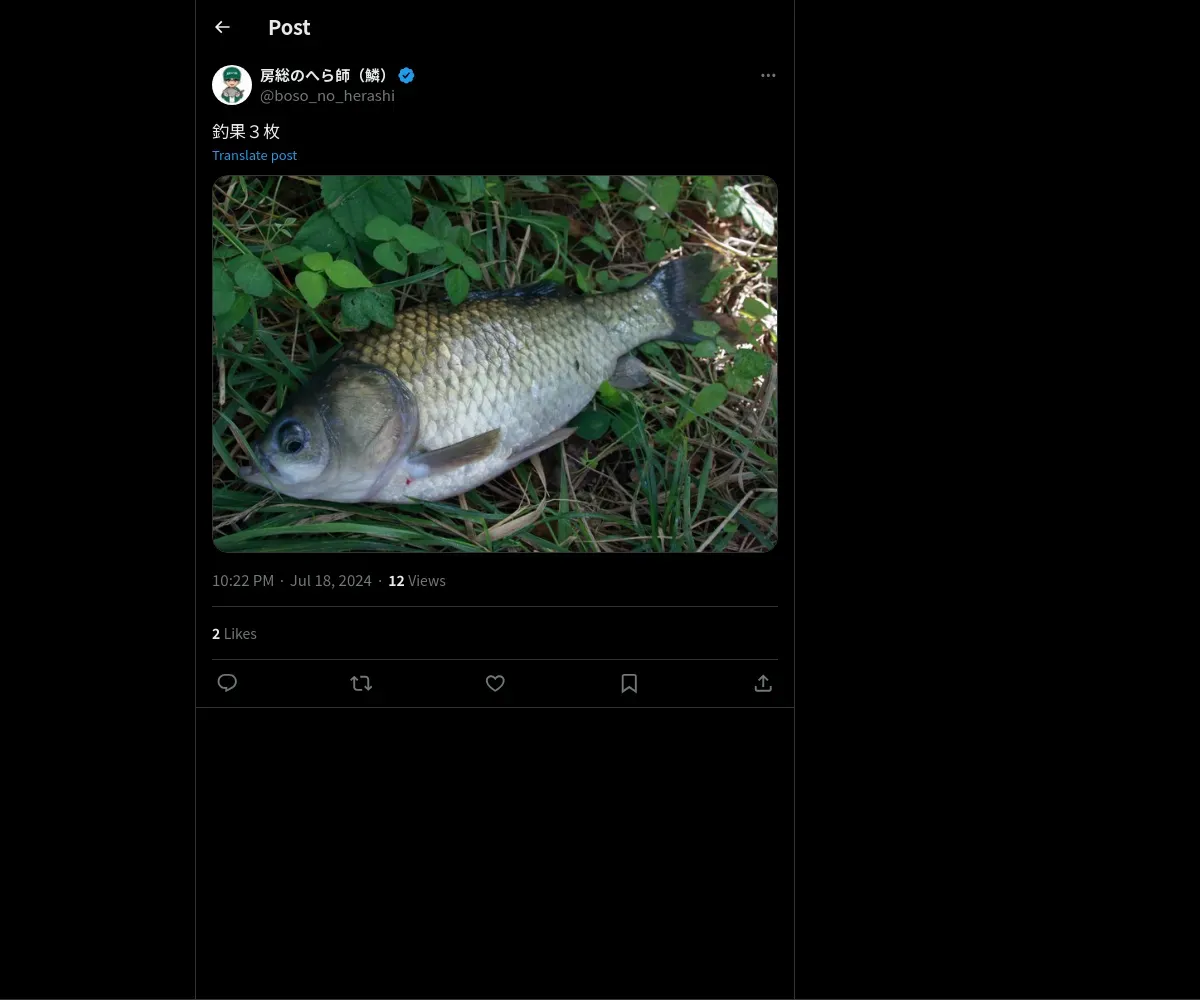Click the Post heading title

[x=289, y=28]
